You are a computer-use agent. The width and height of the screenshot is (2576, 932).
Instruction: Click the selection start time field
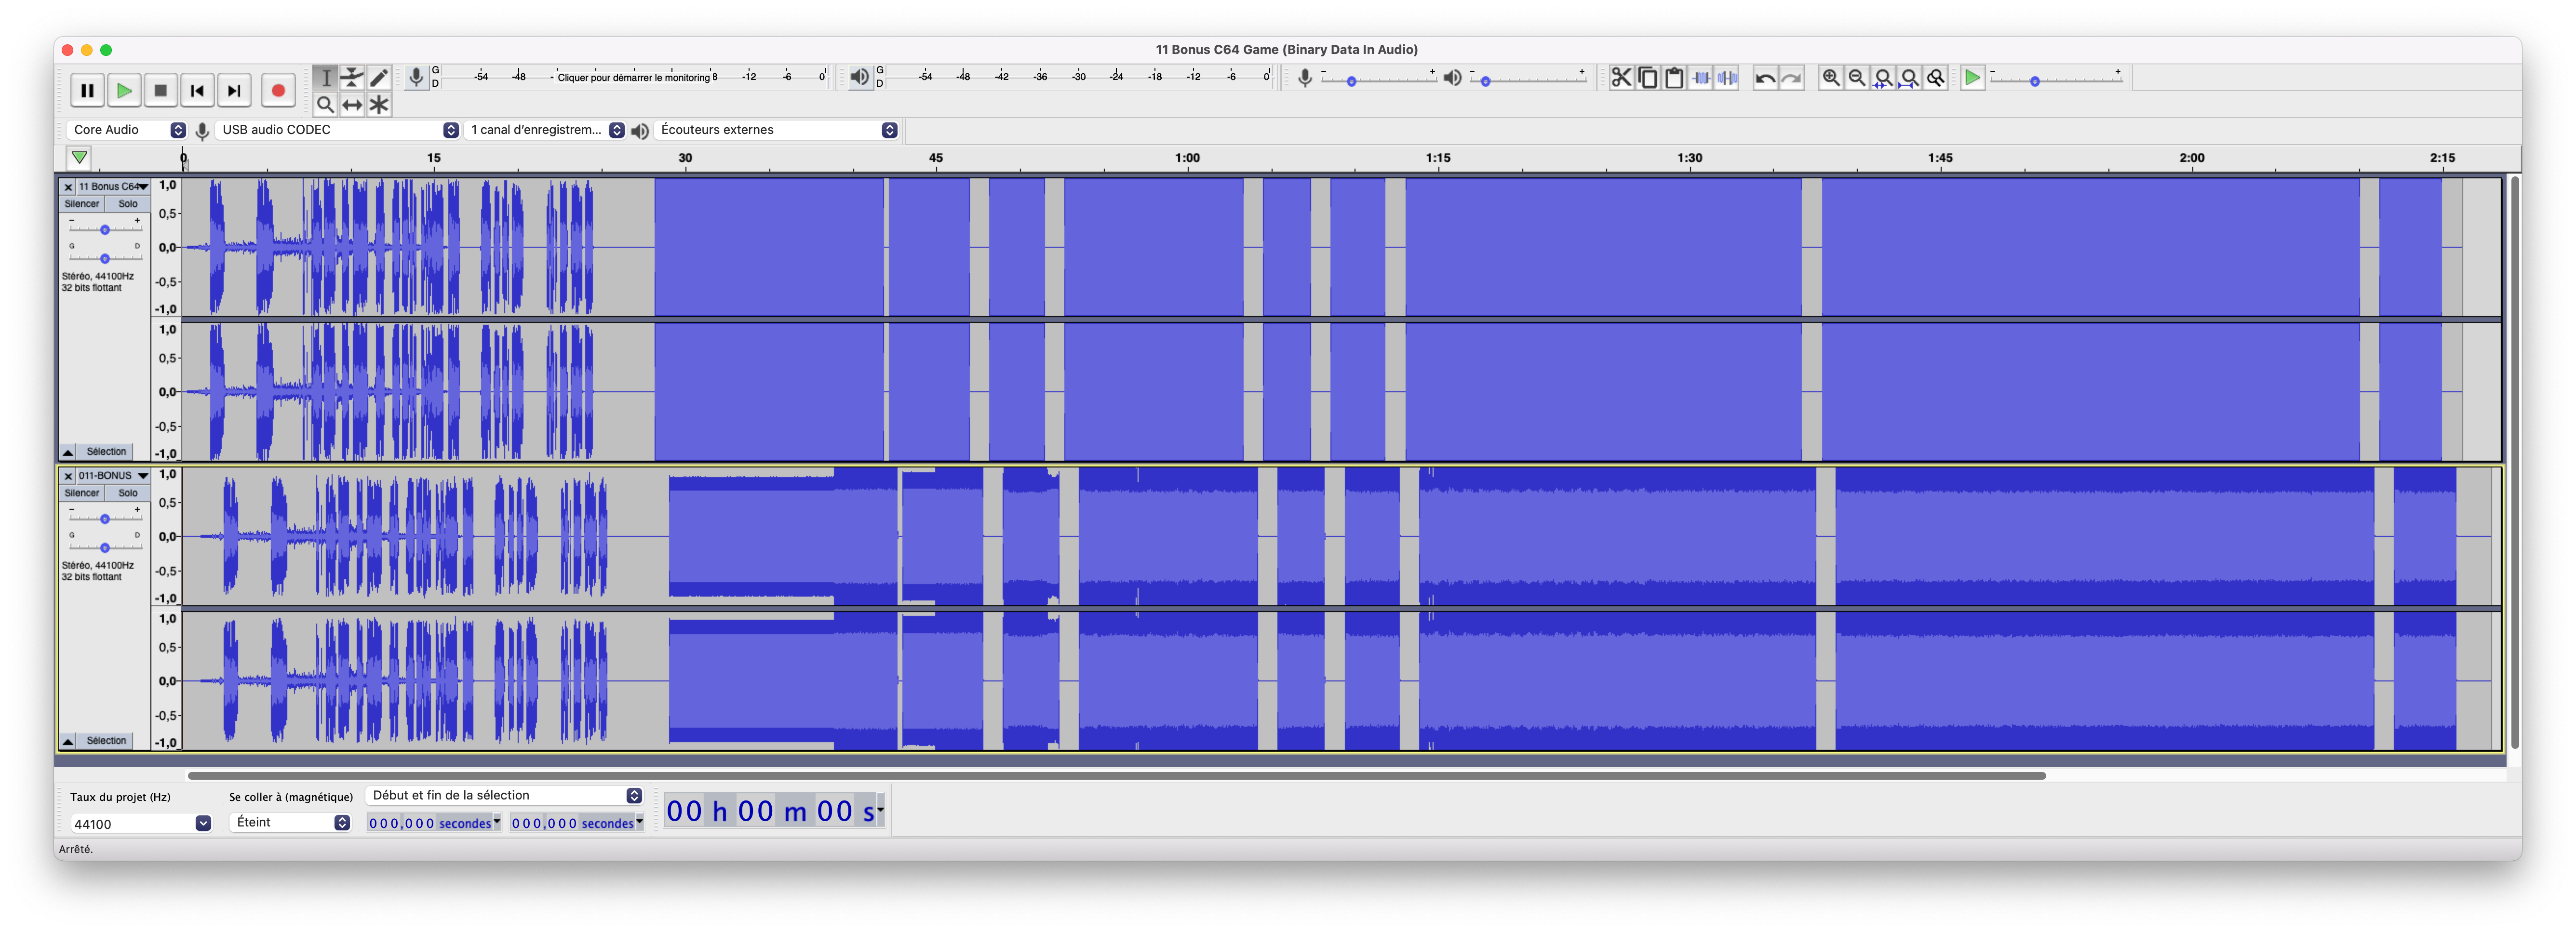tap(434, 823)
